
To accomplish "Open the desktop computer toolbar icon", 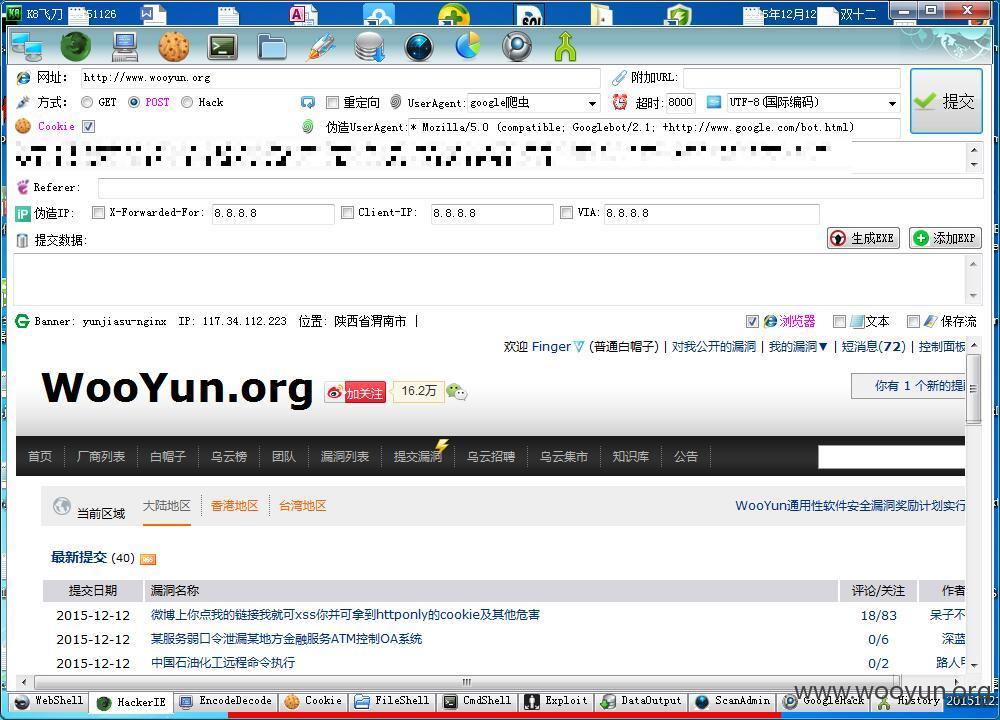I will coord(125,47).
